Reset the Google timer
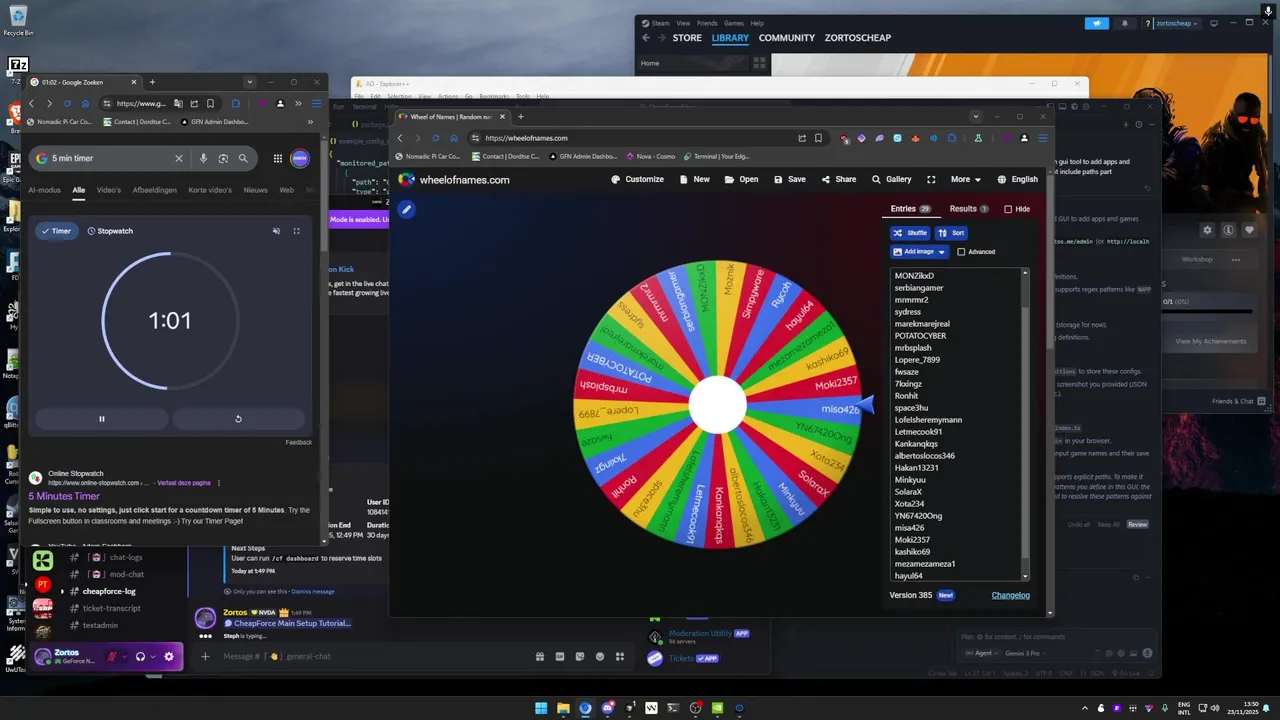The width and height of the screenshot is (1280, 720). coord(238,419)
